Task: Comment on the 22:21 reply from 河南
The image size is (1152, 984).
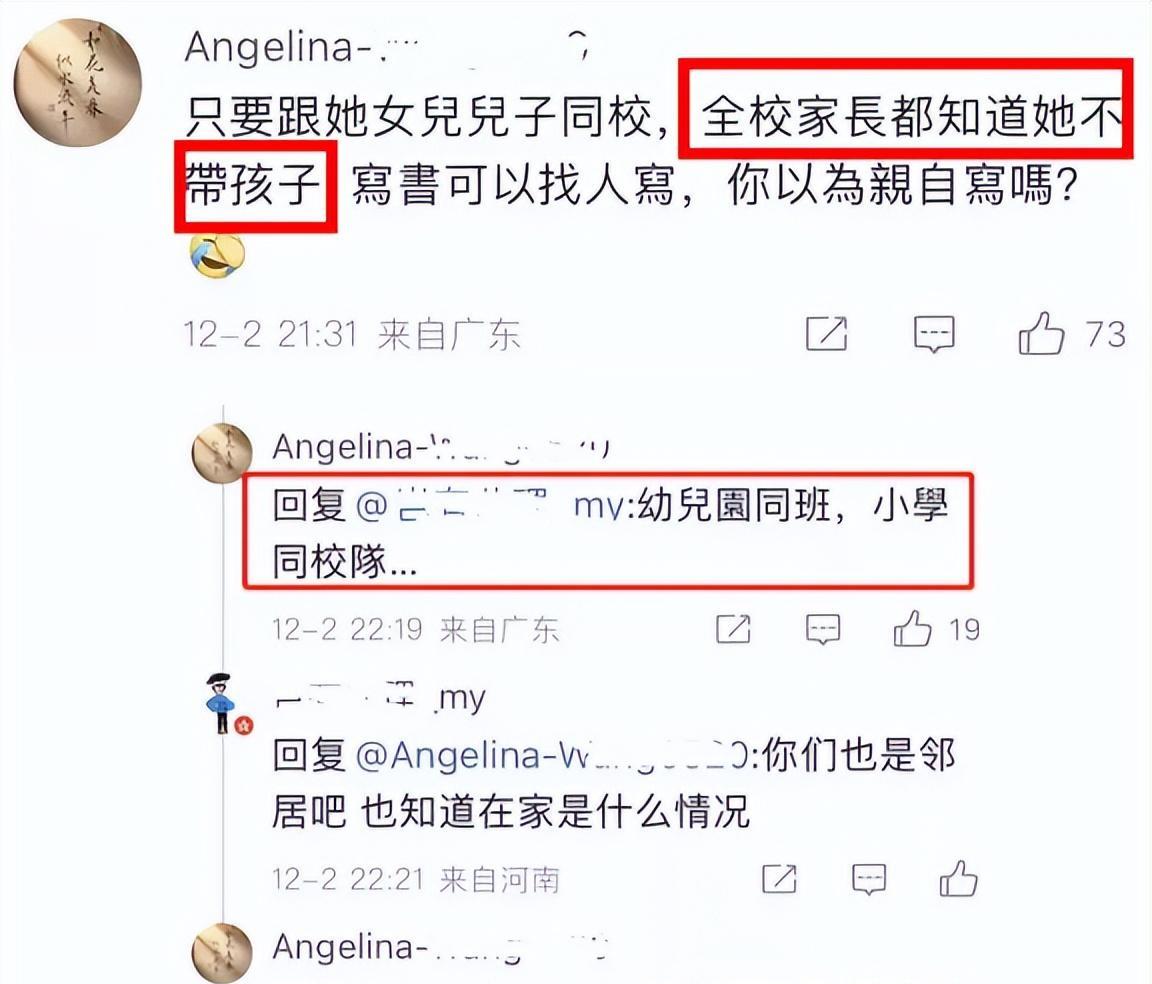Action: click(x=868, y=880)
